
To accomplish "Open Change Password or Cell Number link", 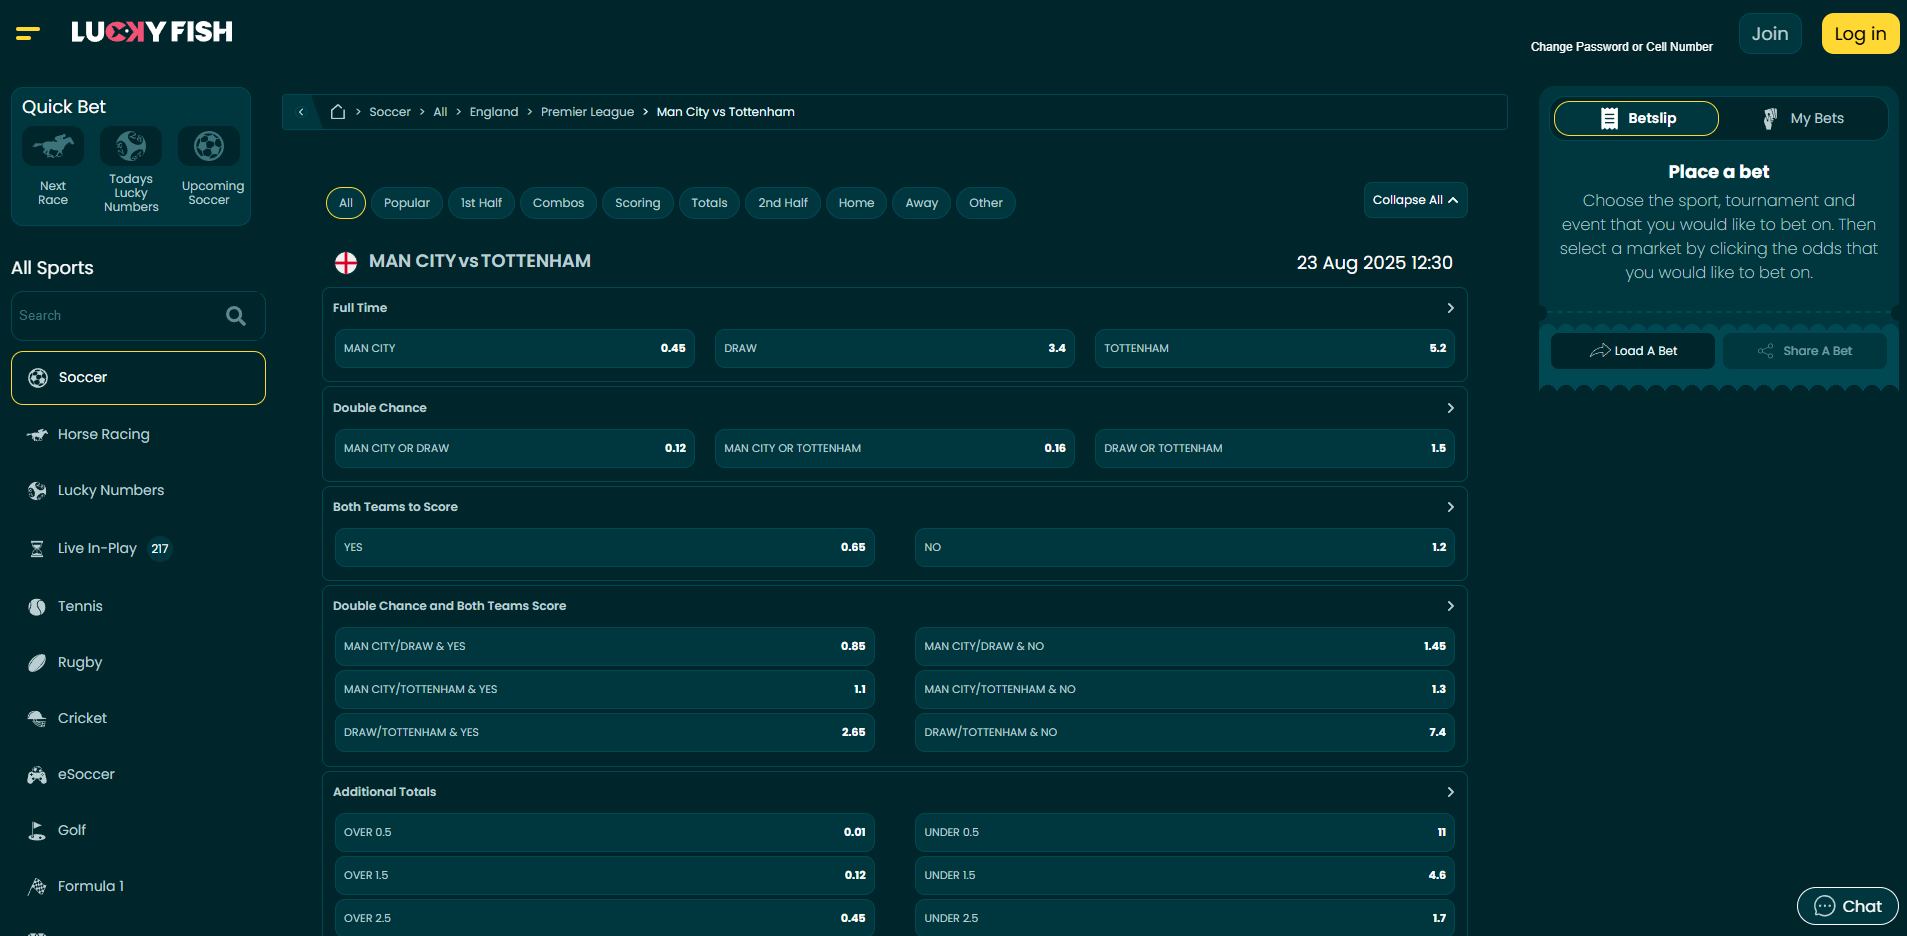I will [x=1621, y=47].
